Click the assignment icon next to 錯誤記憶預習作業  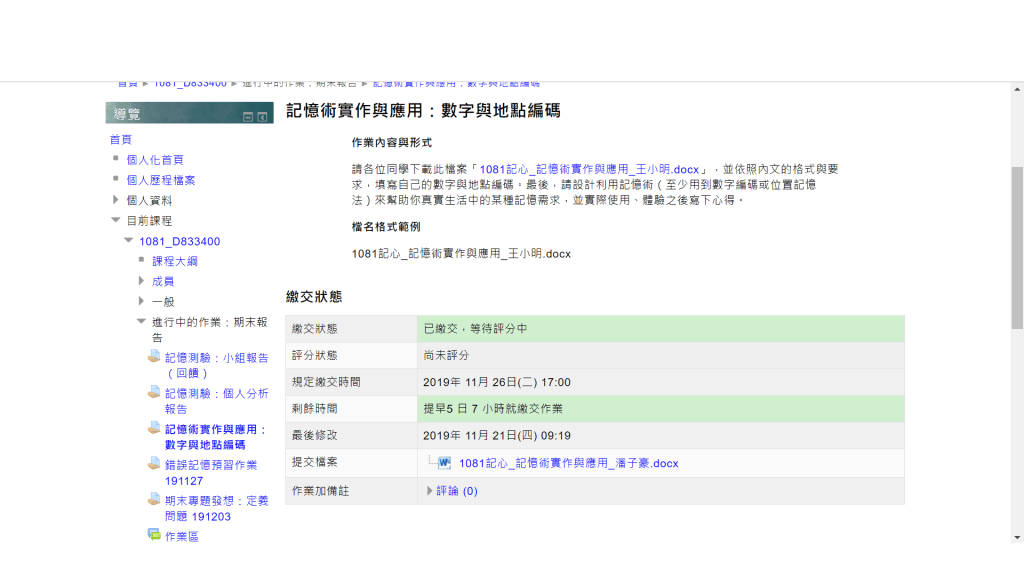point(154,463)
